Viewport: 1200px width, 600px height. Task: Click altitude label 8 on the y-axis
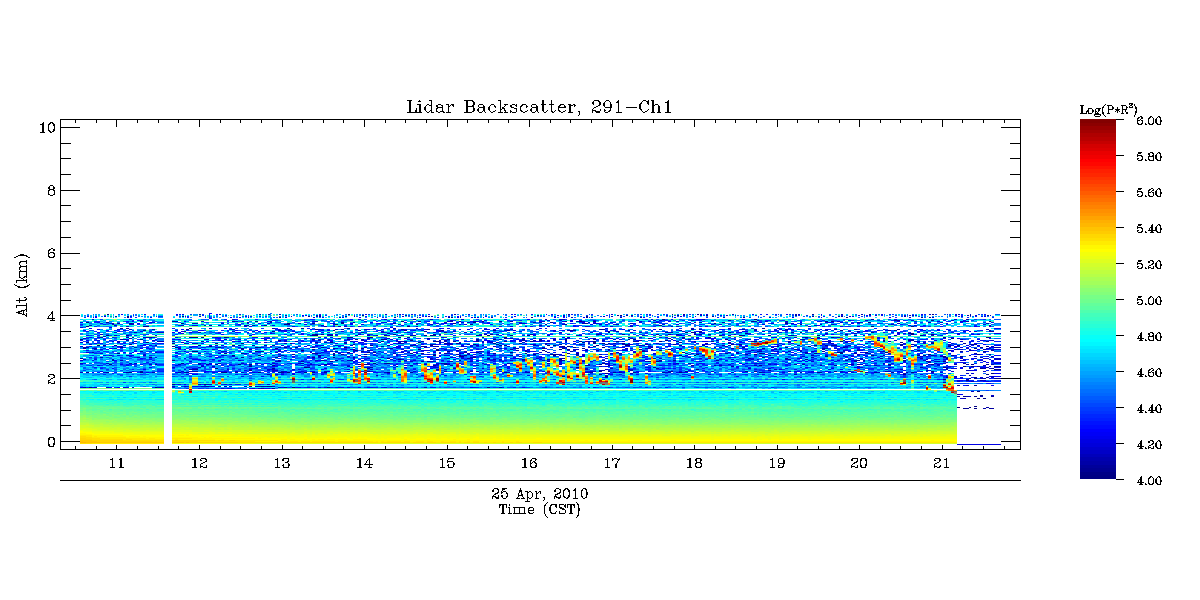coord(49,190)
